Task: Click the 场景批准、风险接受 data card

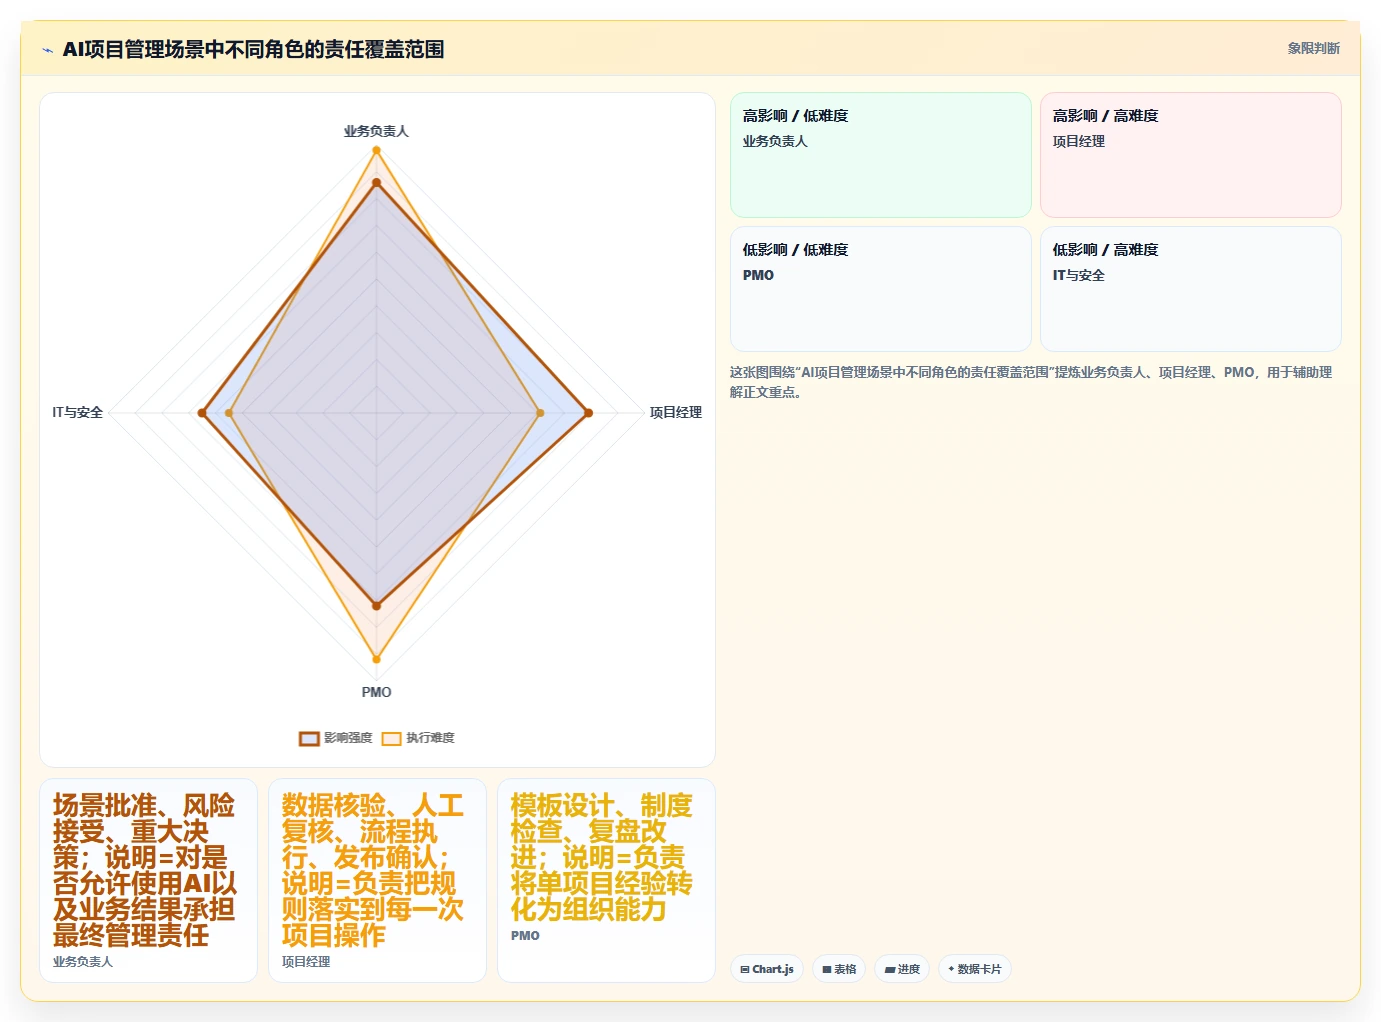Action: 148,880
